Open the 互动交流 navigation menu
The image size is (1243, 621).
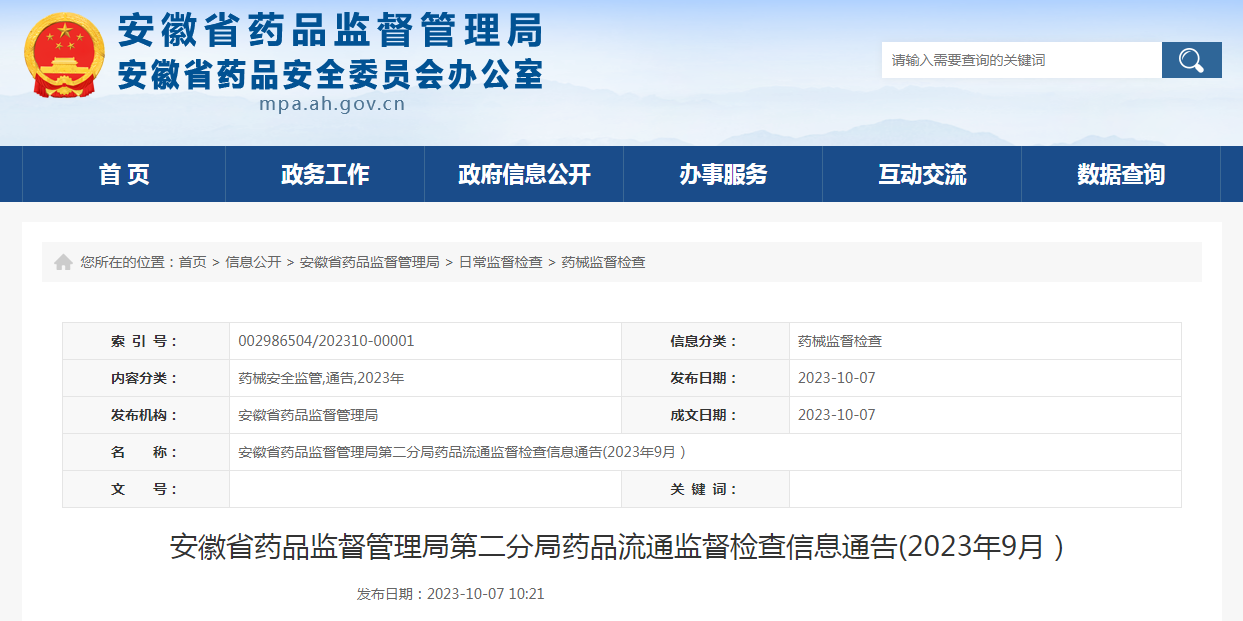pyautogui.click(x=920, y=173)
